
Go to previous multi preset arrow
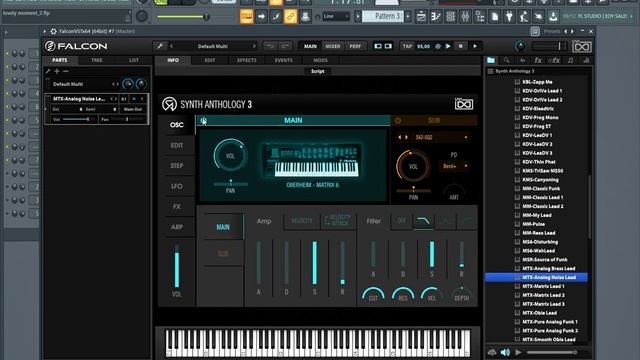click(171, 46)
